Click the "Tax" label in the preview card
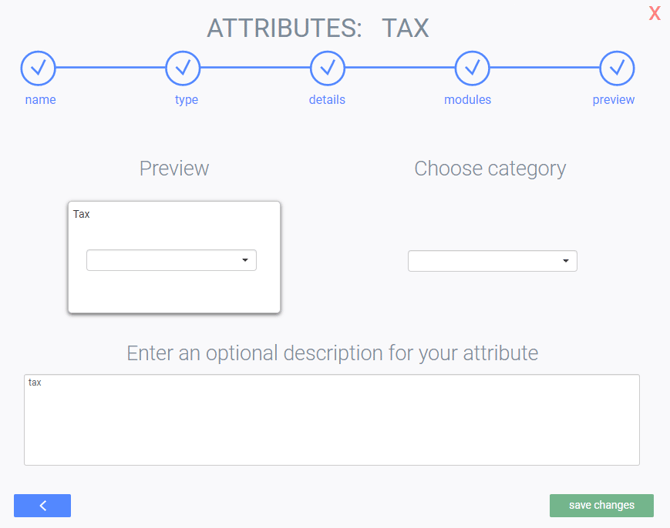Image resolution: width=670 pixels, height=528 pixels. (82, 214)
